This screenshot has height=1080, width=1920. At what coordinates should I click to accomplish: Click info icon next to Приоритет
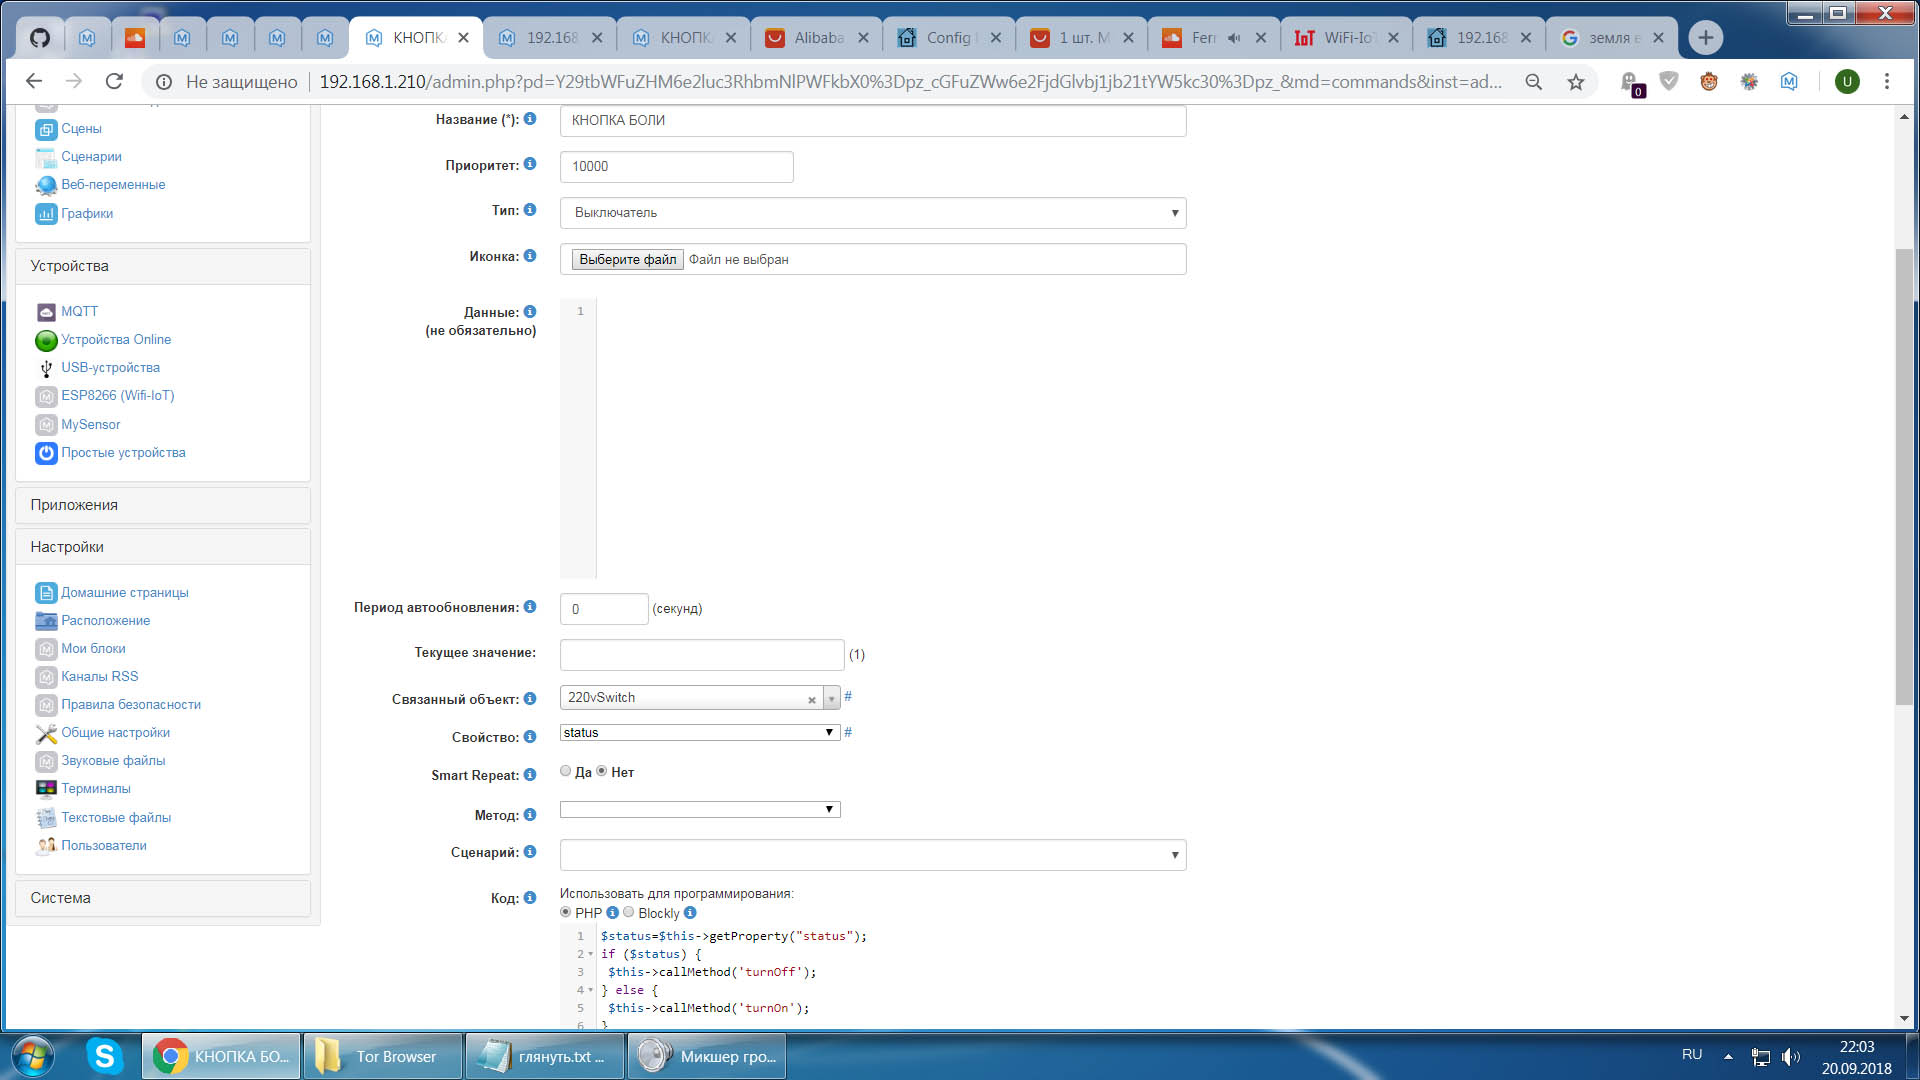click(x=530, y=164)
